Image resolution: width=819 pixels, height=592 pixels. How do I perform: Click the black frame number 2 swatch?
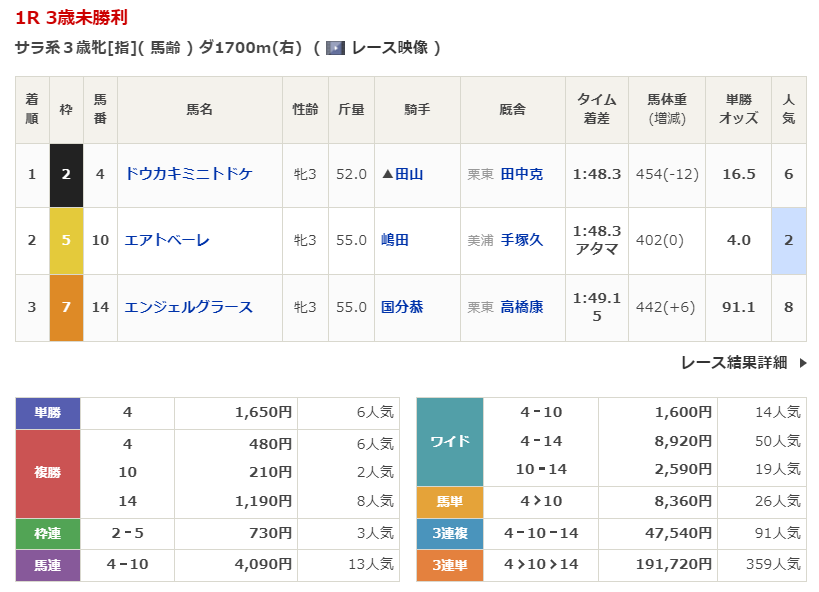click(x=66, y=174)
